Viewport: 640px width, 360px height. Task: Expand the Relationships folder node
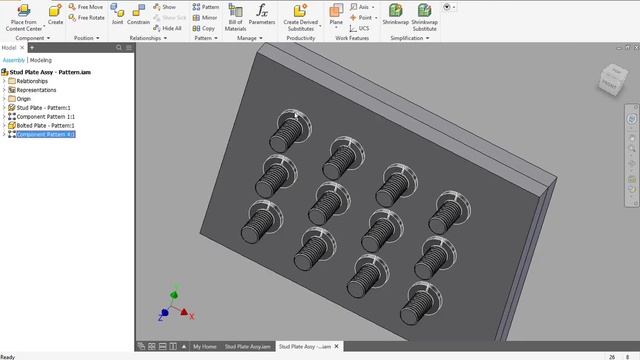(x=4, y=81)
